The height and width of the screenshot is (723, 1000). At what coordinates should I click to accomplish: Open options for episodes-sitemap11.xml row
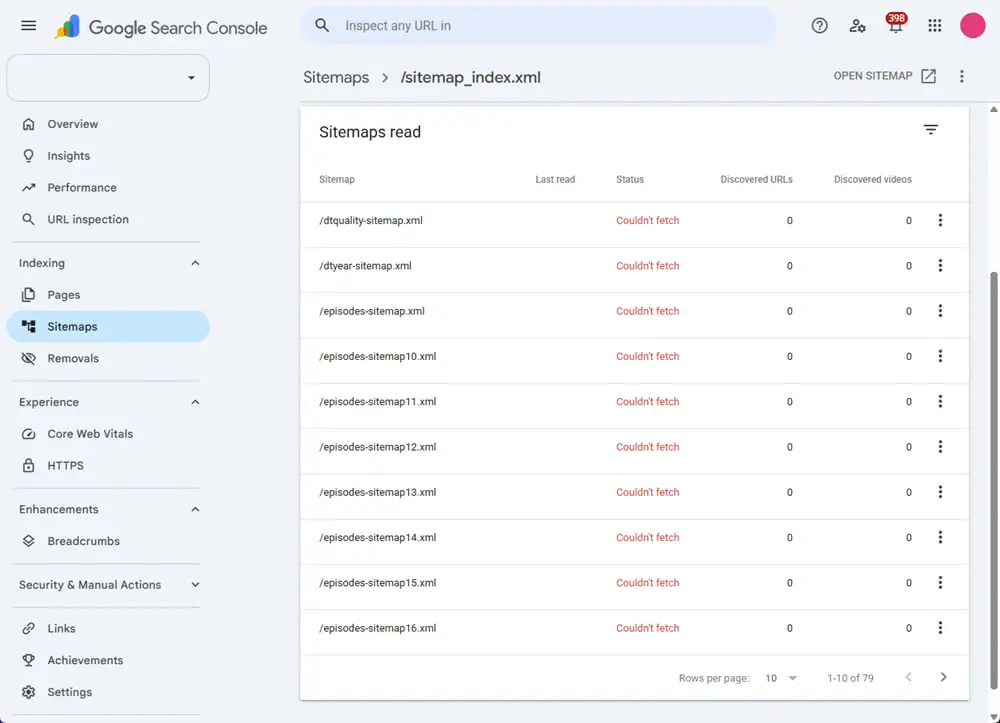940,401
